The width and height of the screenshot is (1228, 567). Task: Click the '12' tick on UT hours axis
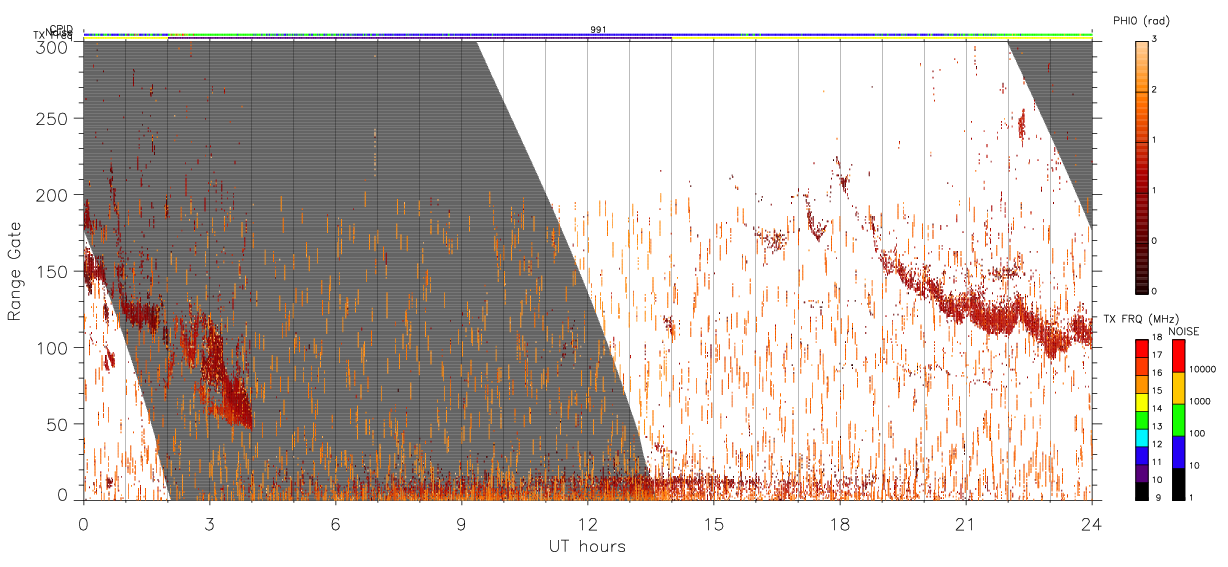587,524
